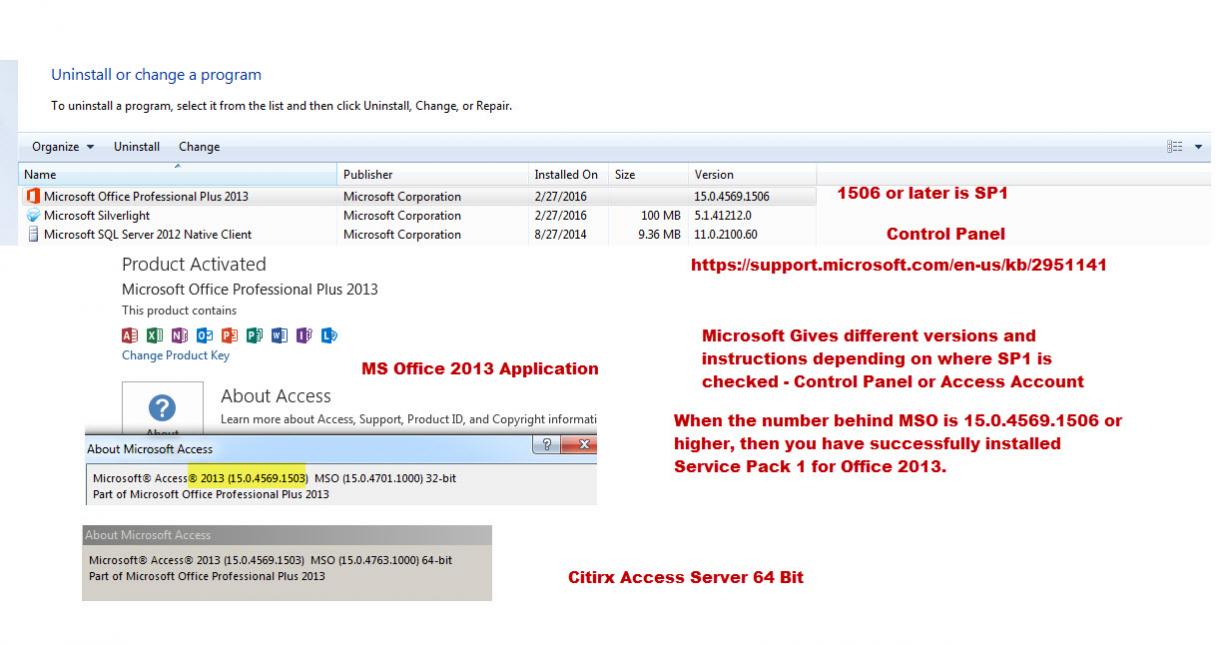Image resolution: width=1220 pixels, height=645 pixels.
Task: Sort by the Installed On column
Action: point(566,175)
